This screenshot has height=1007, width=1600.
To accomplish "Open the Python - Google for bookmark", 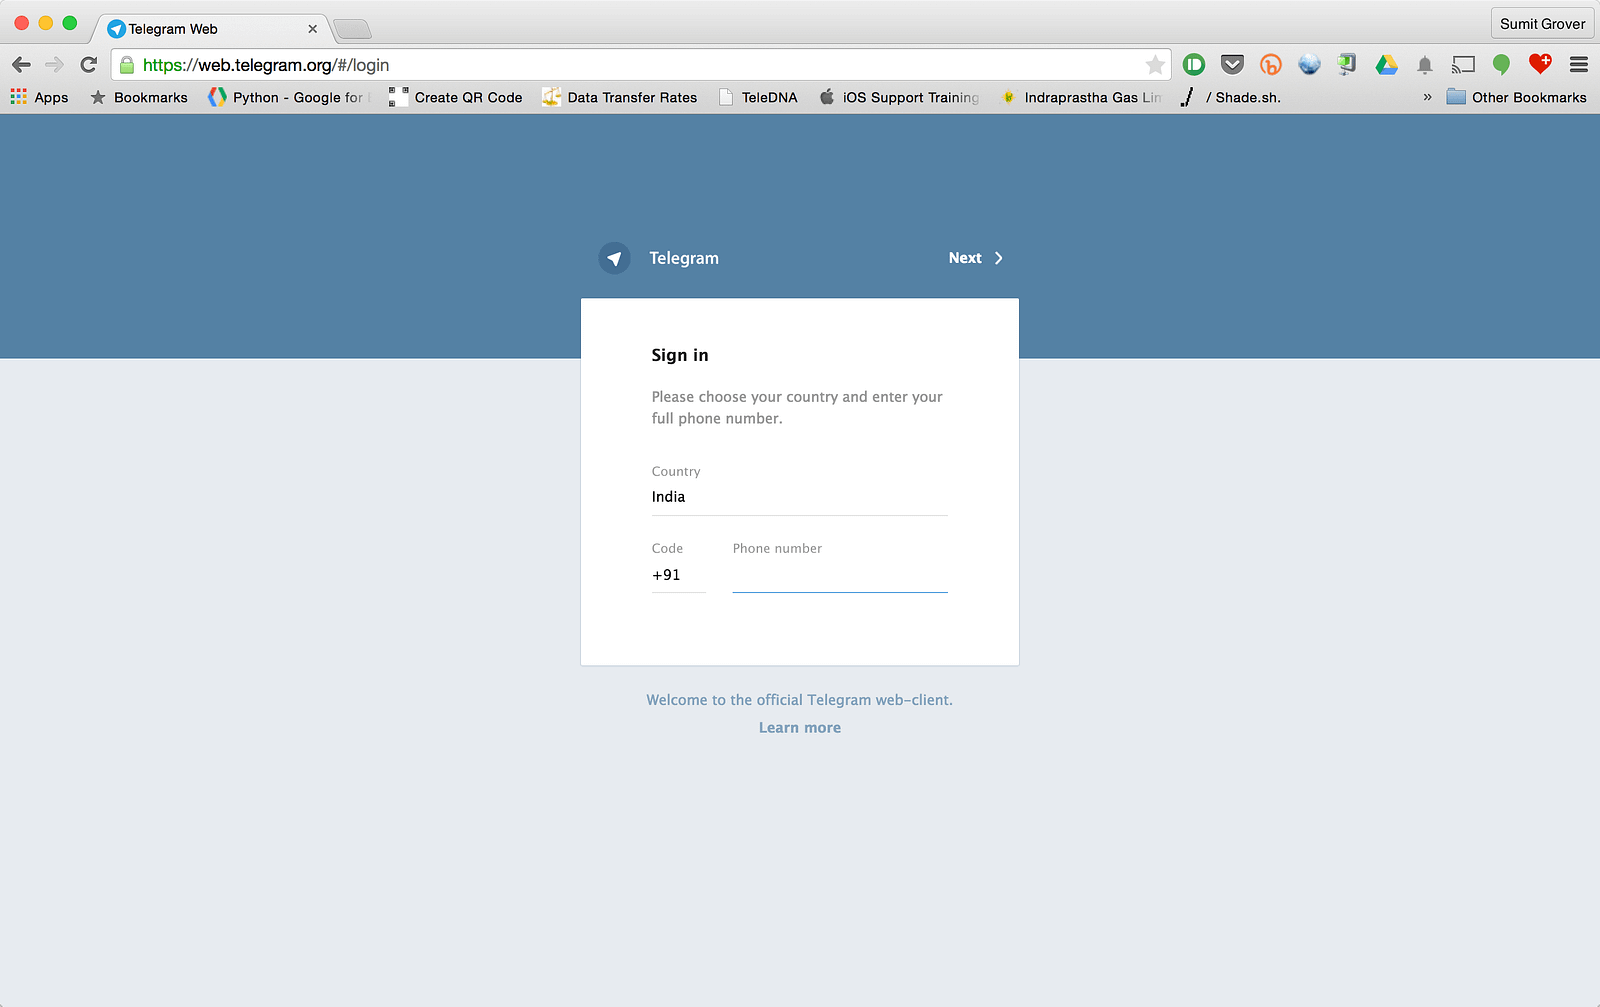I will (289, 97).
